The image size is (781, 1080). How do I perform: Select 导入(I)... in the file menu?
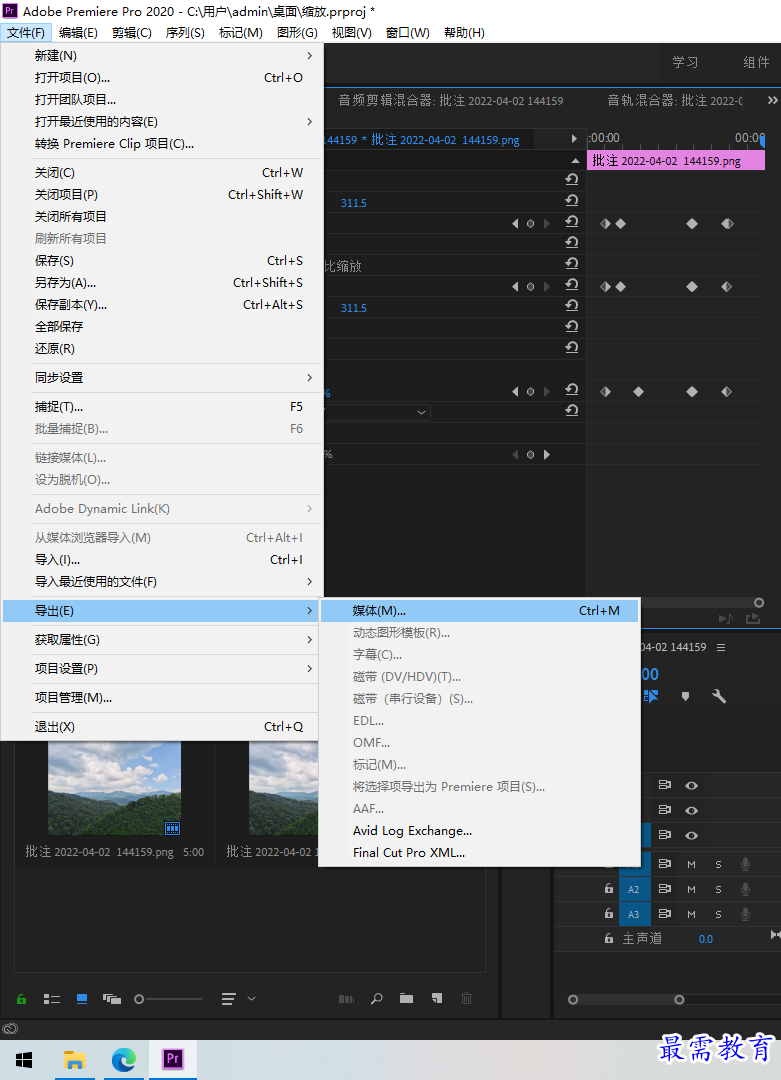(x=163, y=559)
